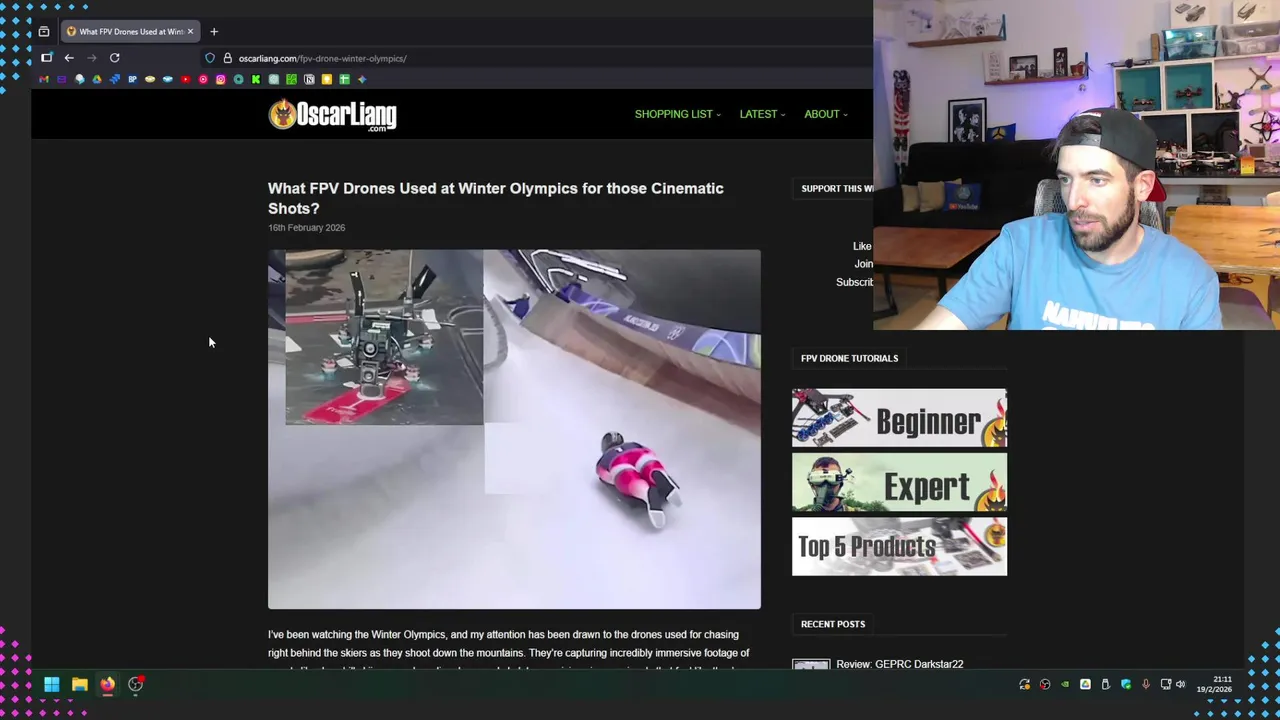Image resolution: width=1280 pixels, height=720 pixels.
Task: Close the FPV Drones article tab
Action: [190, 31]
